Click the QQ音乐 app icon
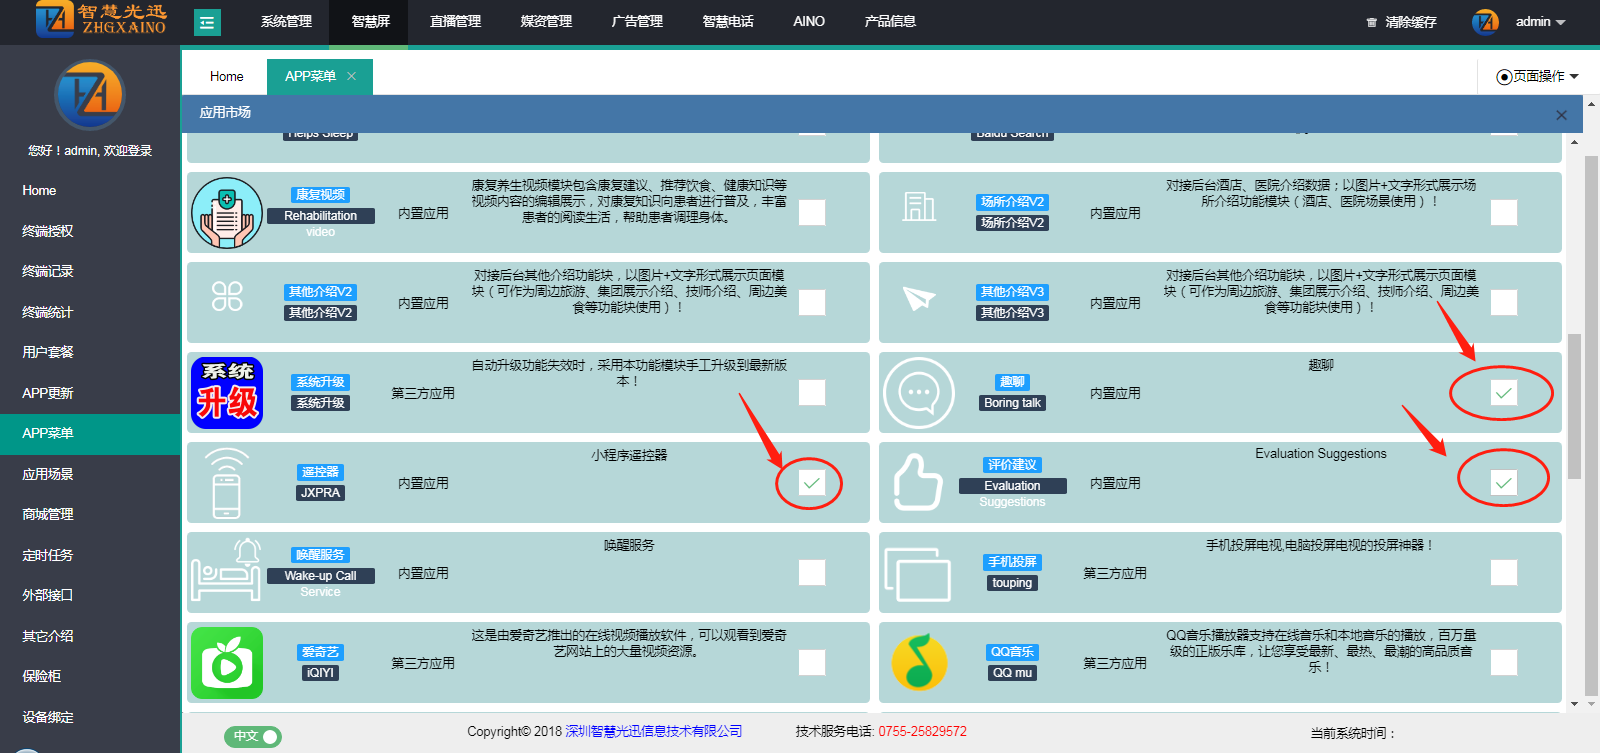Screen dimensions: 1600x753 919,663
